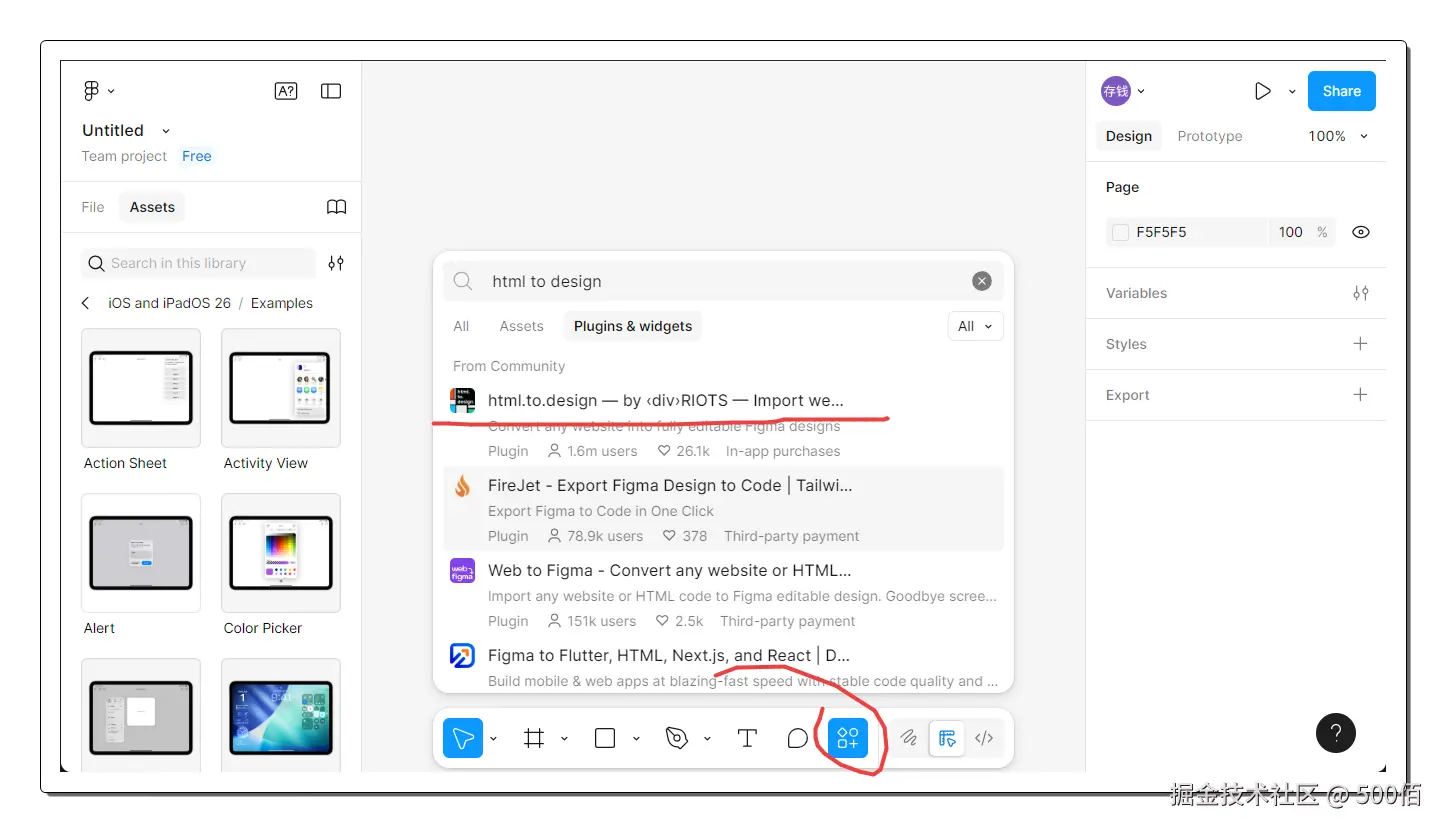Open the Move tool options chevron
This screenshot has width=1446, height=832.
(x=493, y=739)
